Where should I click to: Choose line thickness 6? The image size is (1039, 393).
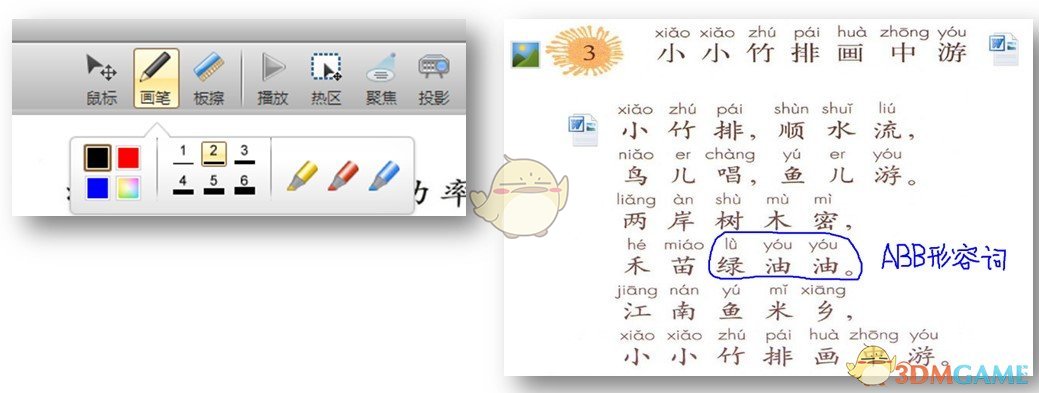[244, 184]
